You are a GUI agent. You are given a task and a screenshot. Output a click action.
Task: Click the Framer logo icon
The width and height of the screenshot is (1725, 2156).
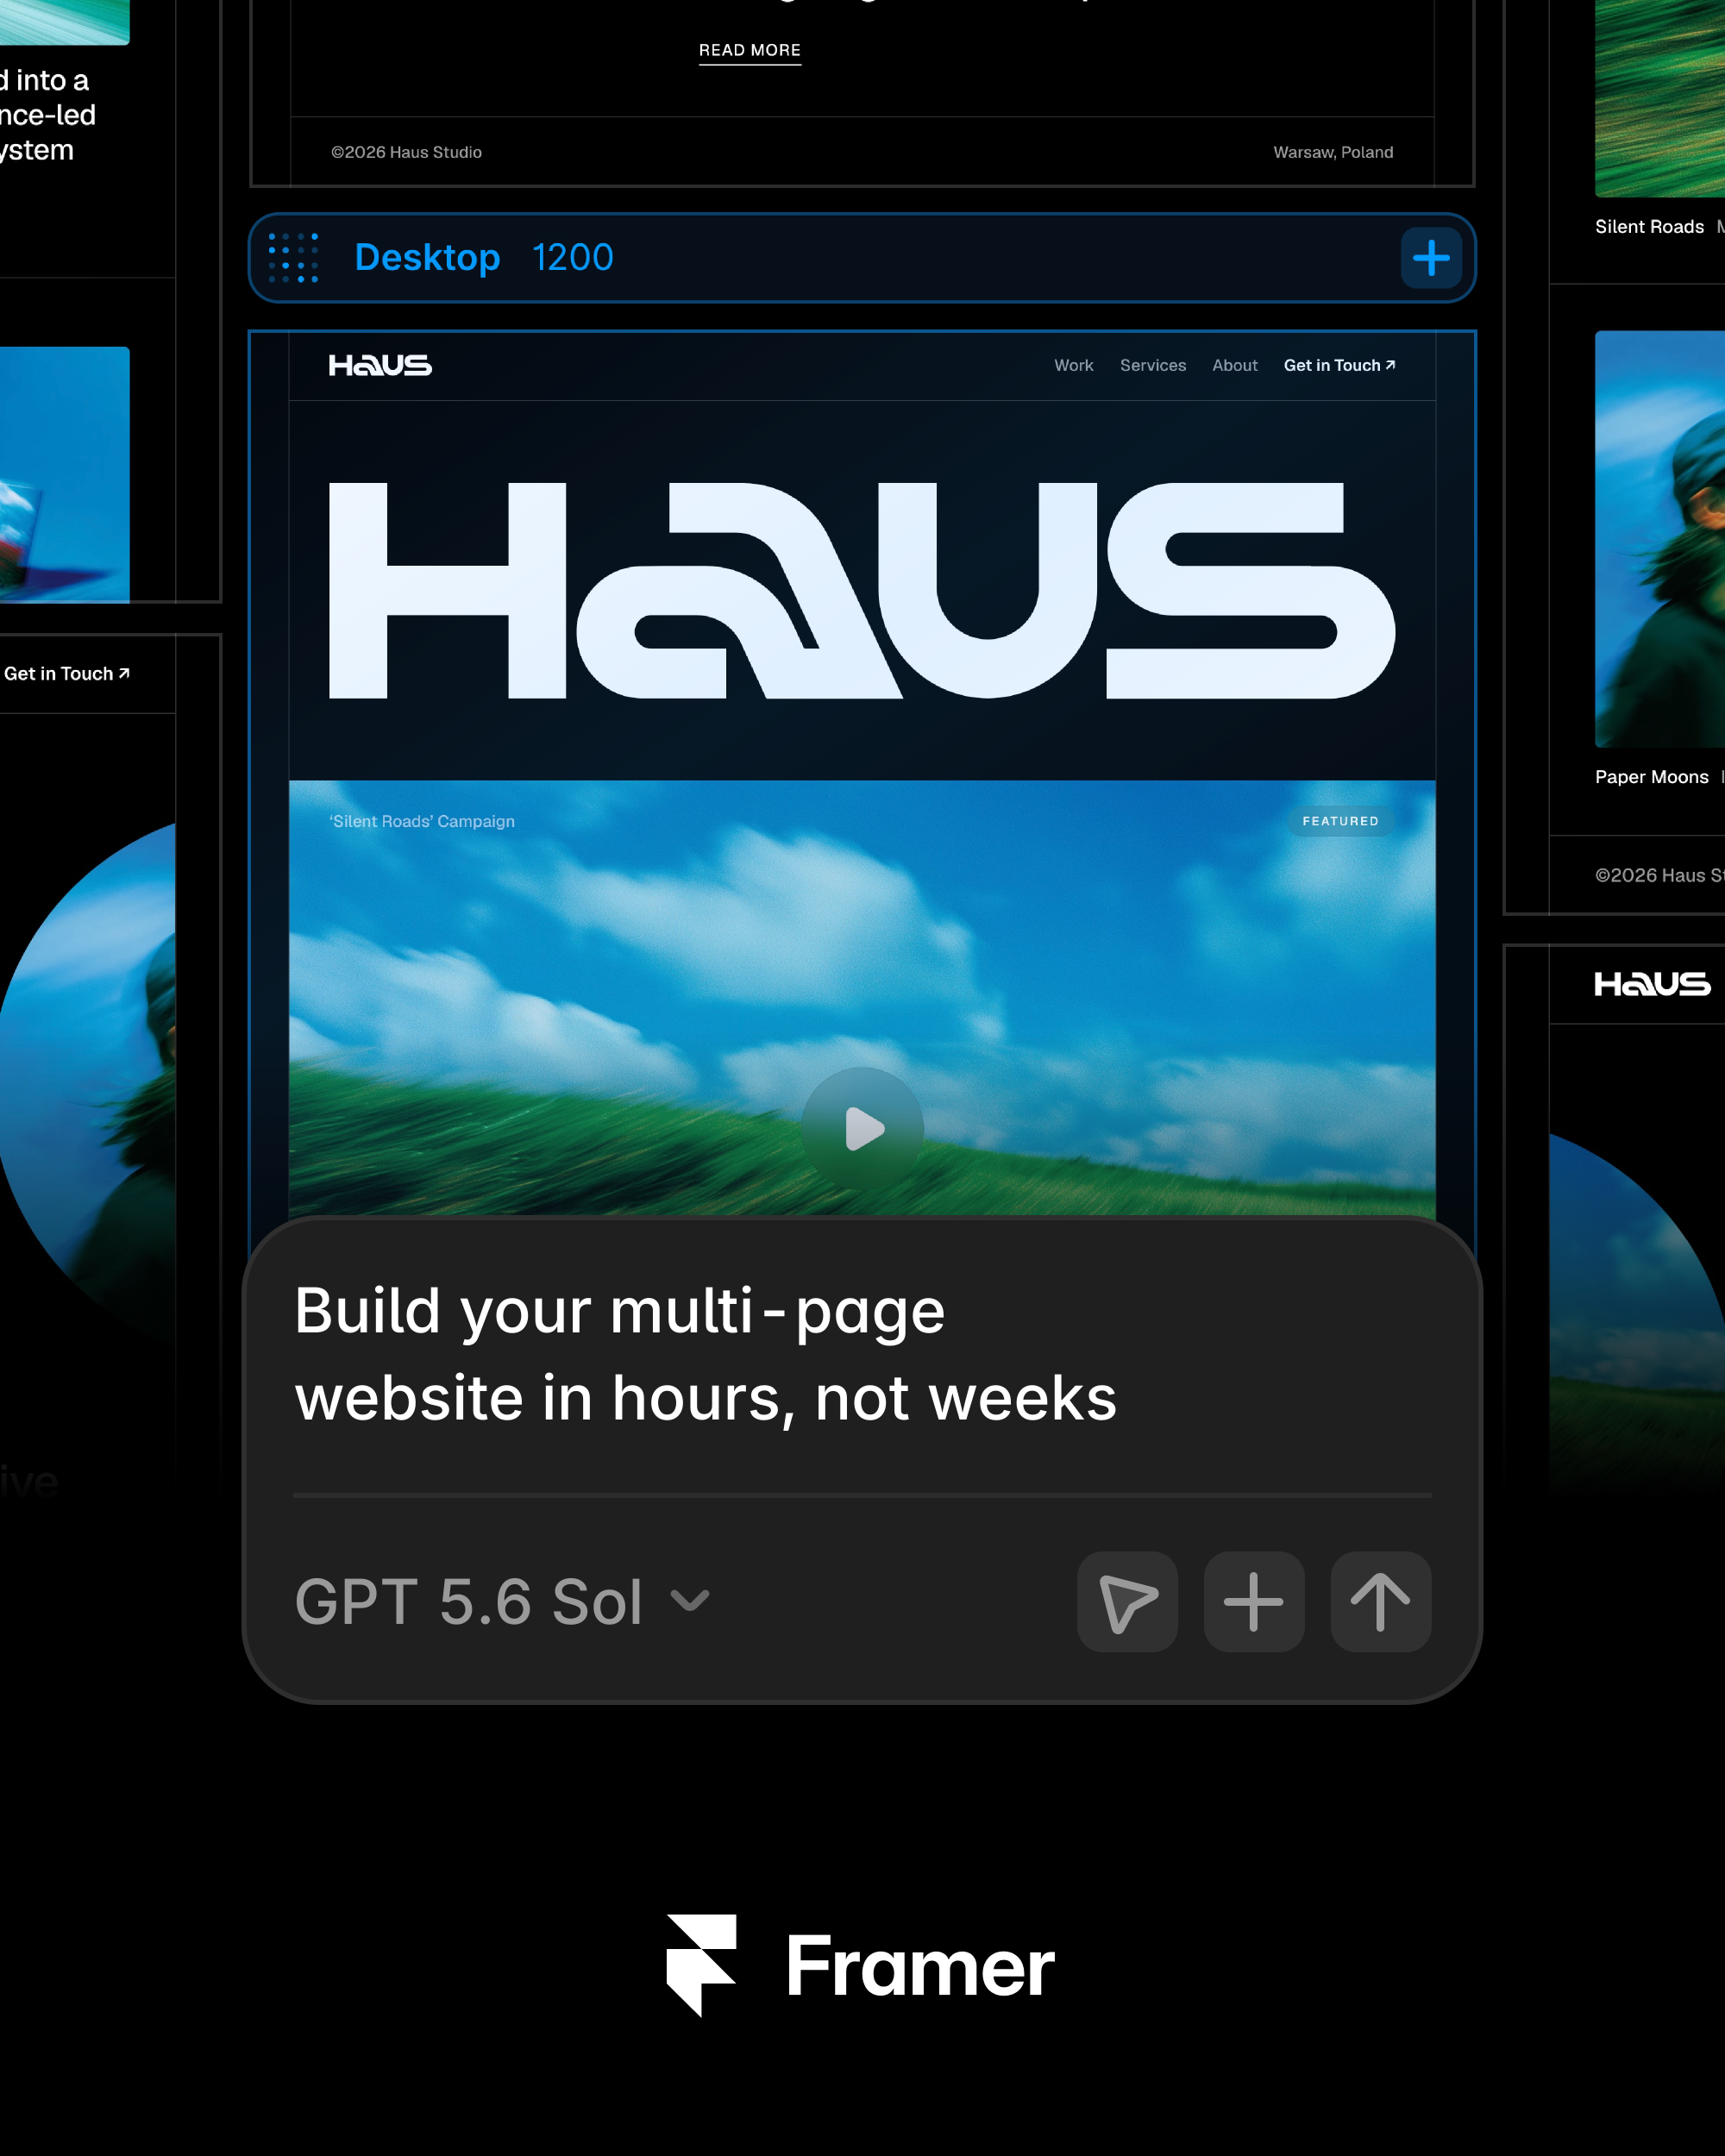point(702,1965)
